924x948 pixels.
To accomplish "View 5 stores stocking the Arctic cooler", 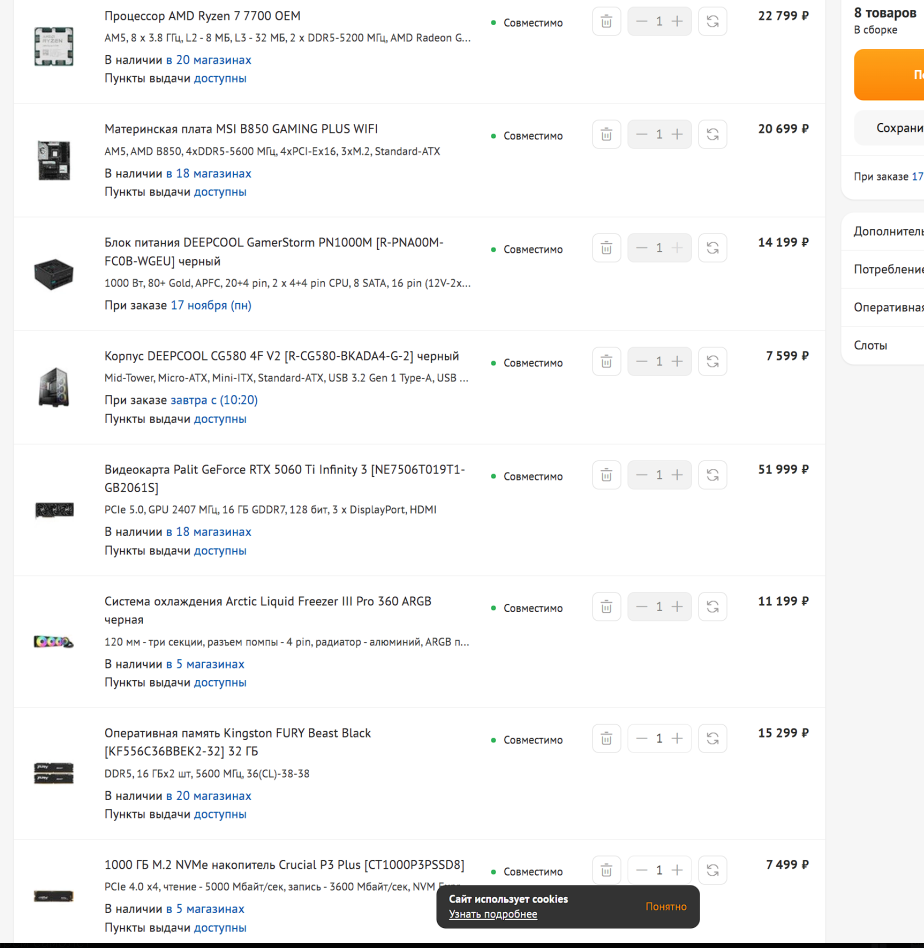I will [205, 664].
